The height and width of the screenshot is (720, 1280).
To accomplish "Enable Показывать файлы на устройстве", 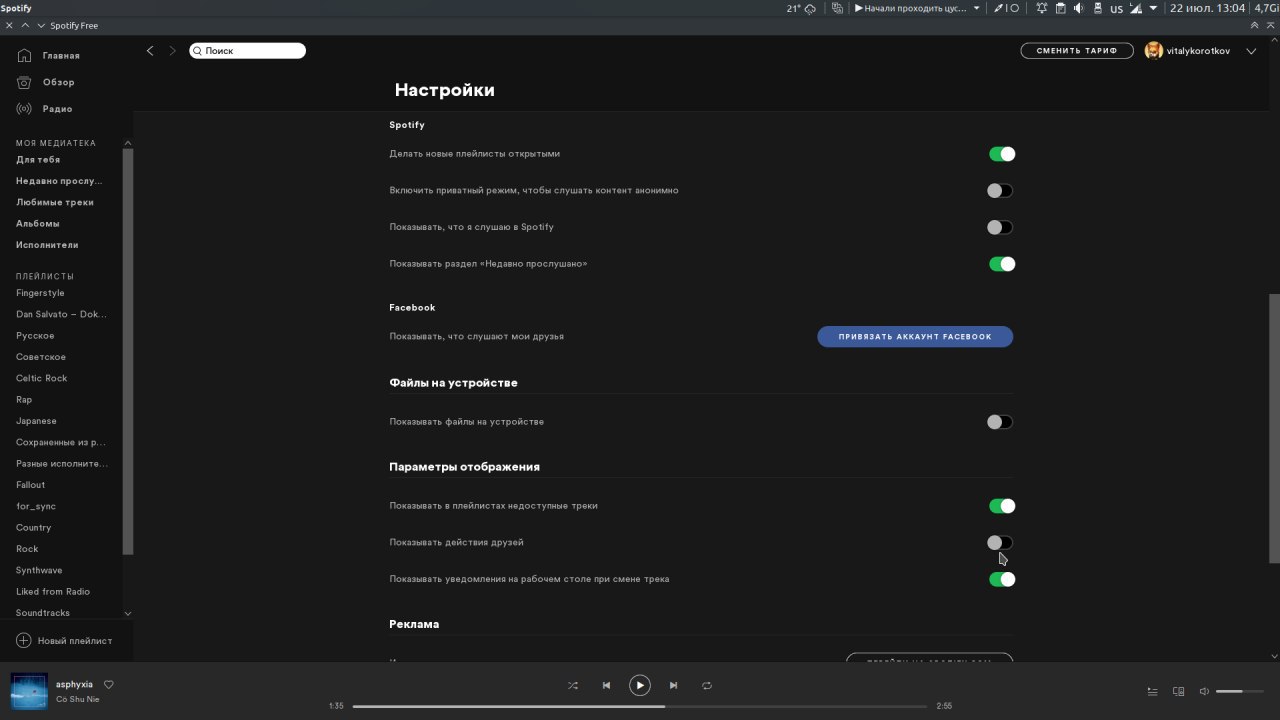I will tap(1000, 422).
